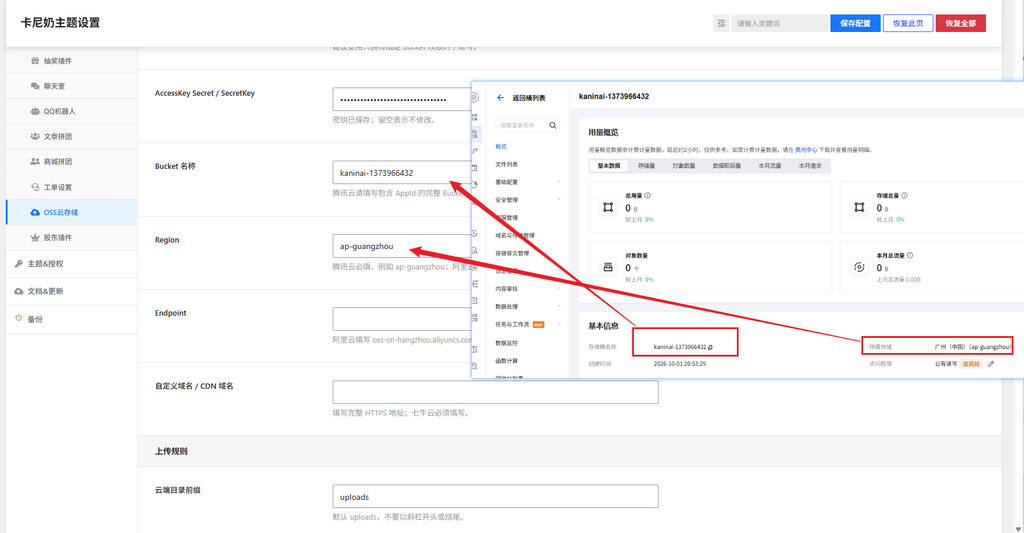Viewport: 1024px width, 533px height.
Task: Click the Bucket 名称 input field
Action: (x=402, y=172)
